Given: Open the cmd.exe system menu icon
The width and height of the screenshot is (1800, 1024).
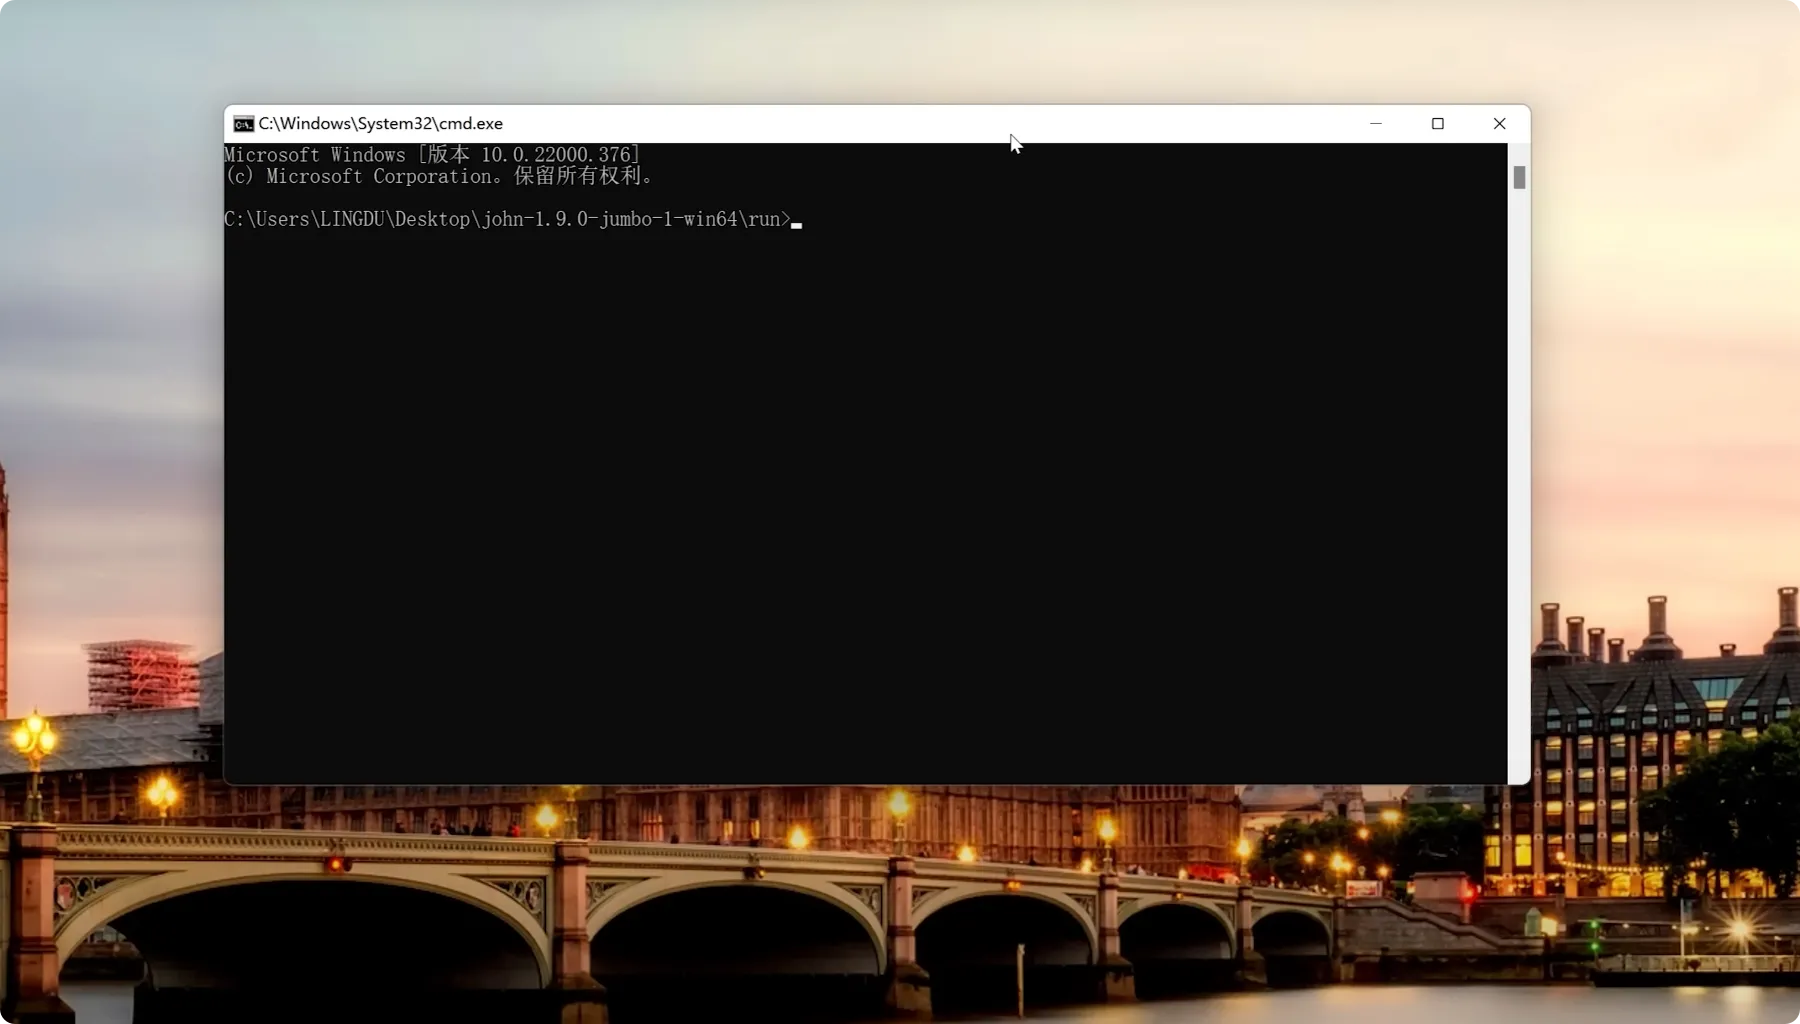Looking at the screenshot, I should pos(243,124).
